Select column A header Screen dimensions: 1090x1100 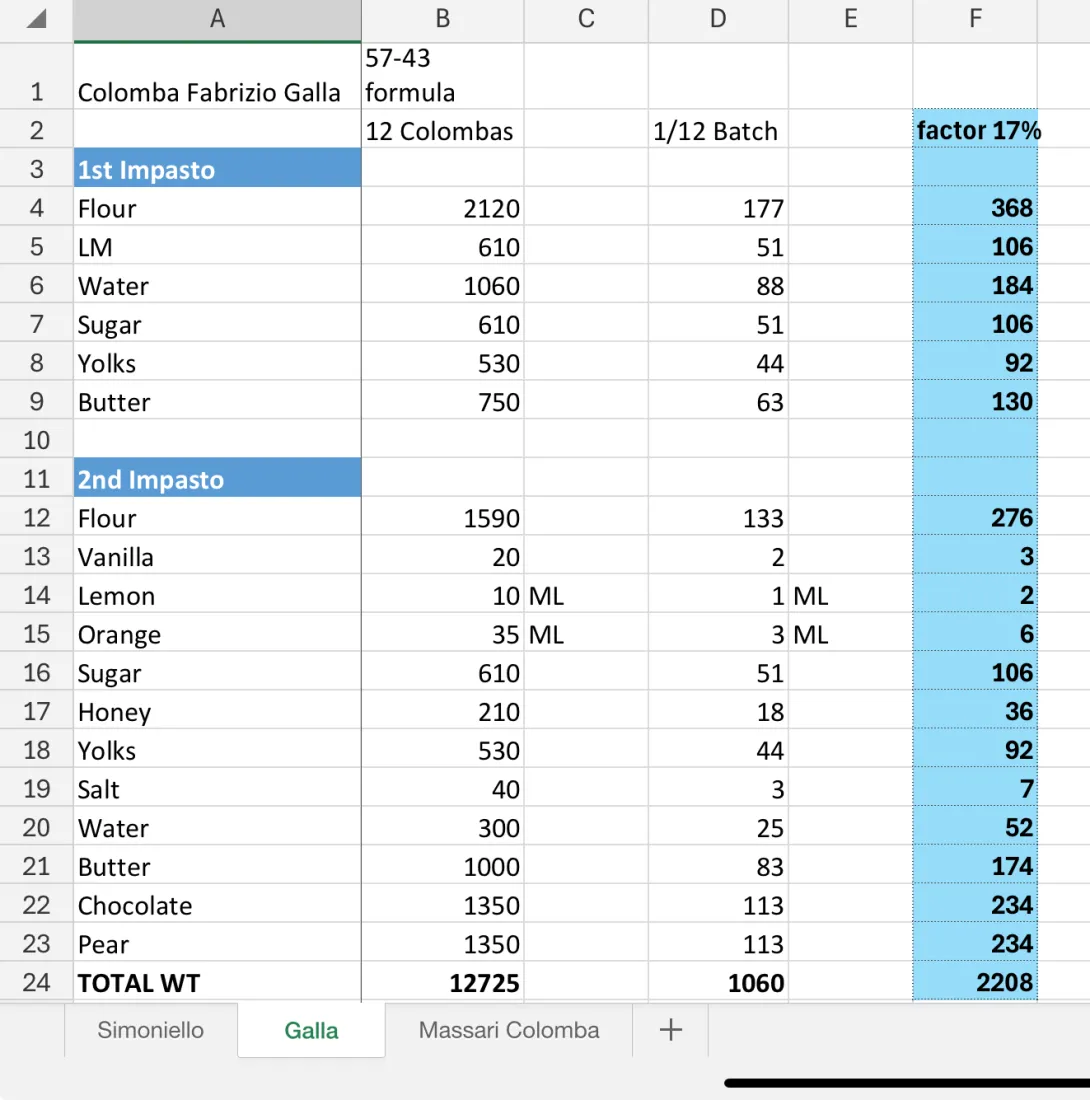[217, 20]
